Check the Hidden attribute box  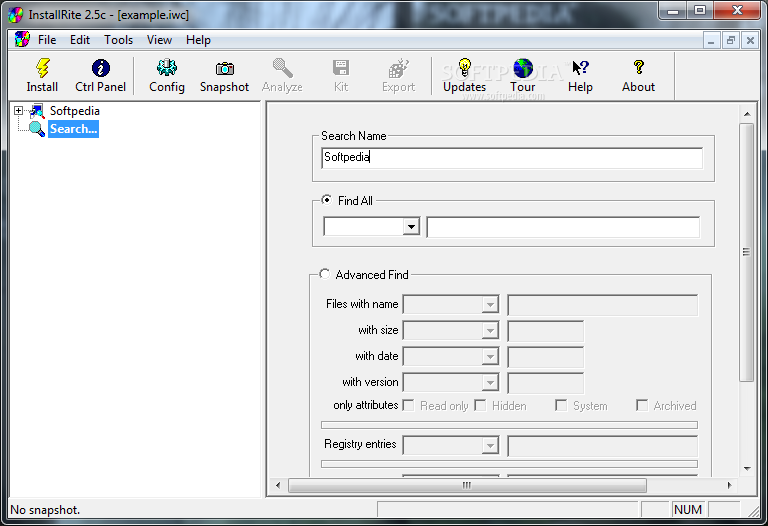(480, 406)
